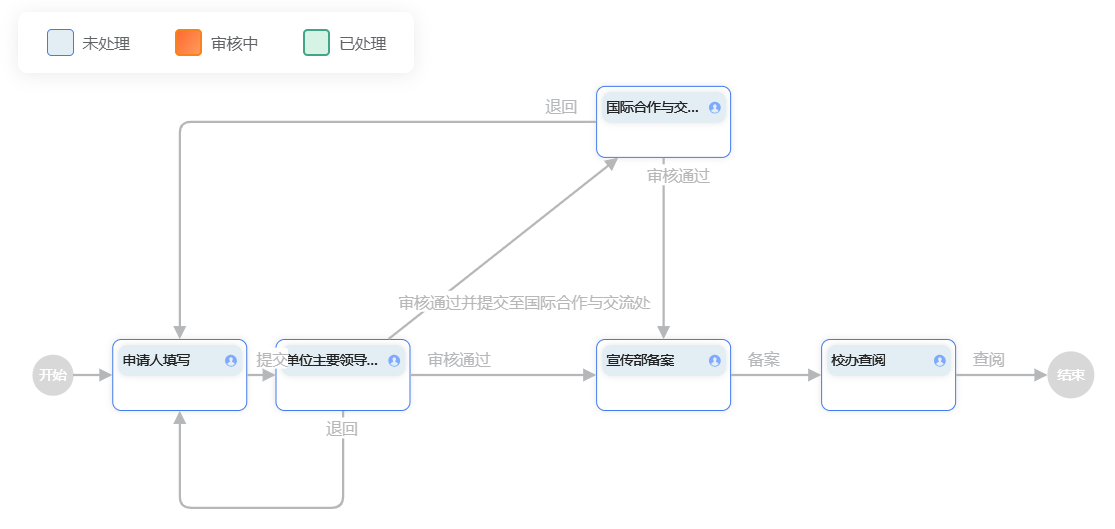
Task: Click the green 已处理 legend swatch
Action: (316, 43)
